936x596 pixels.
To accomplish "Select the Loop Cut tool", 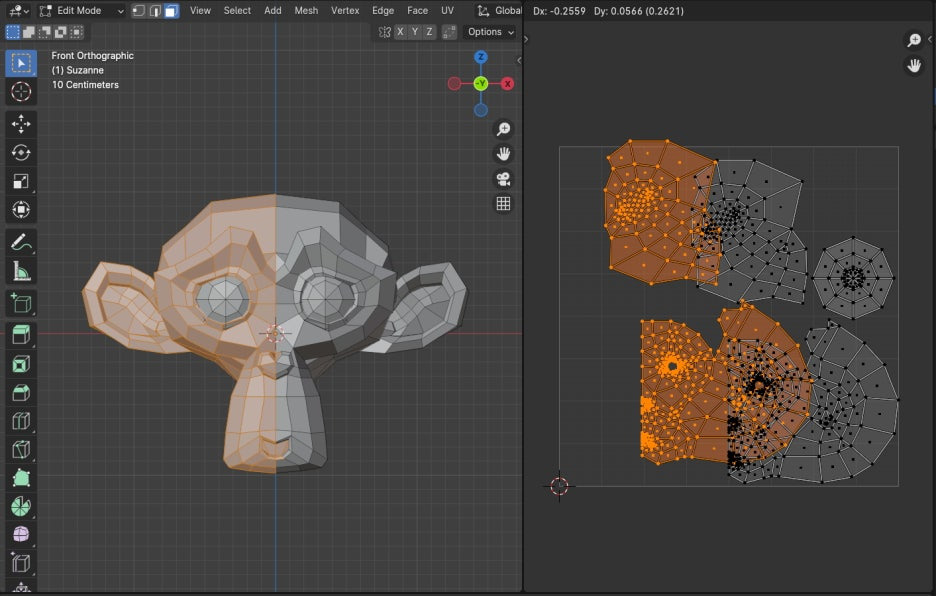I will 21,421.
